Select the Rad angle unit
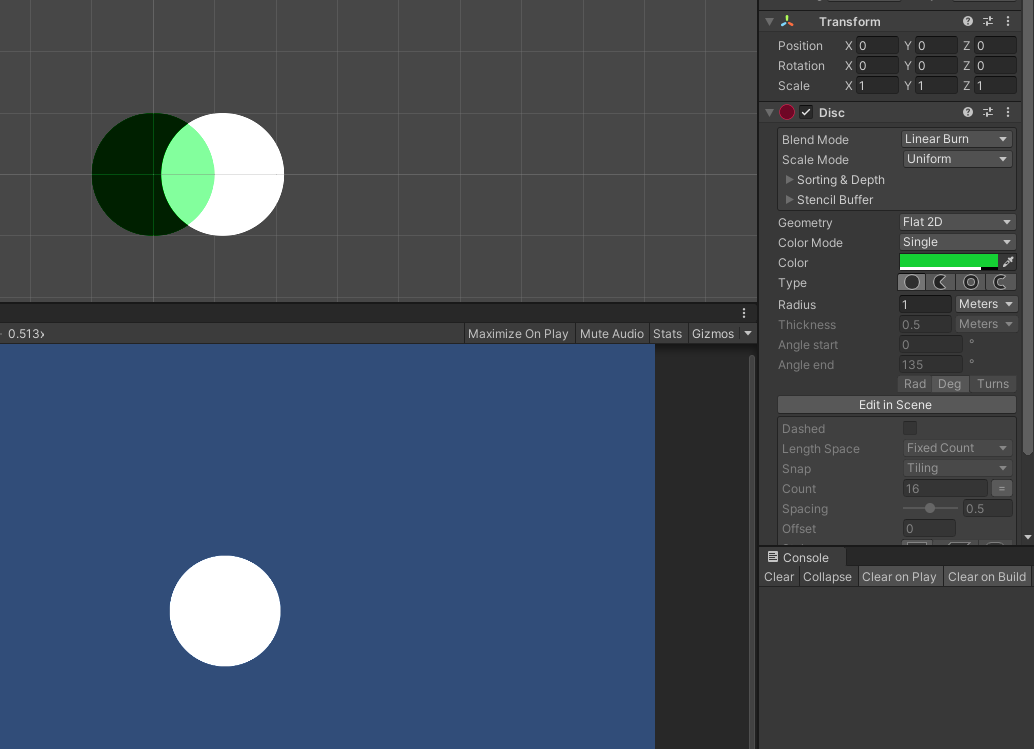 915,384
